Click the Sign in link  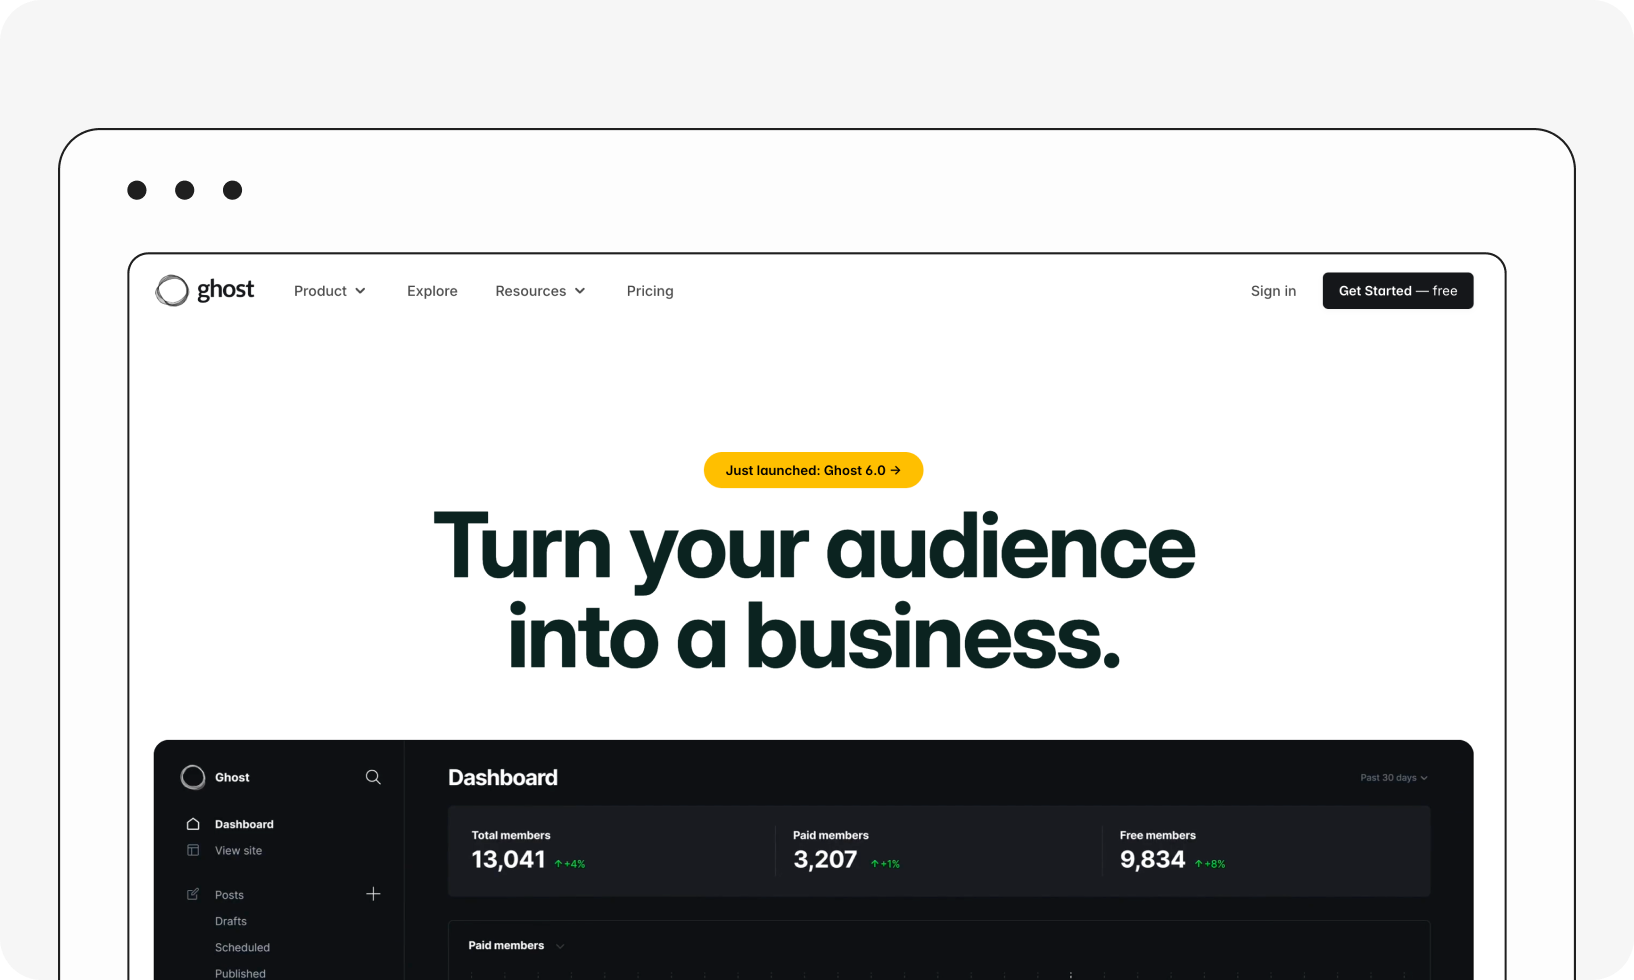tap(1273, 291)
